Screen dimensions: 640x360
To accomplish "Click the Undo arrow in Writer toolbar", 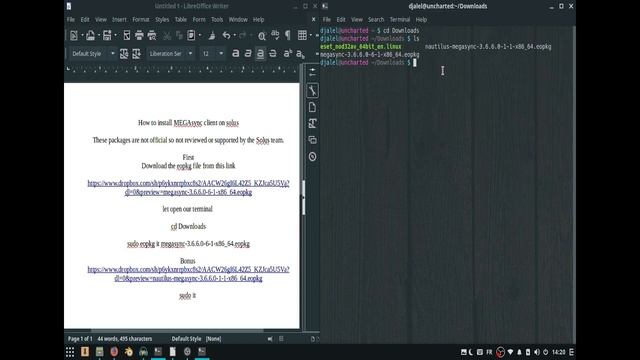I will [226, 36].
